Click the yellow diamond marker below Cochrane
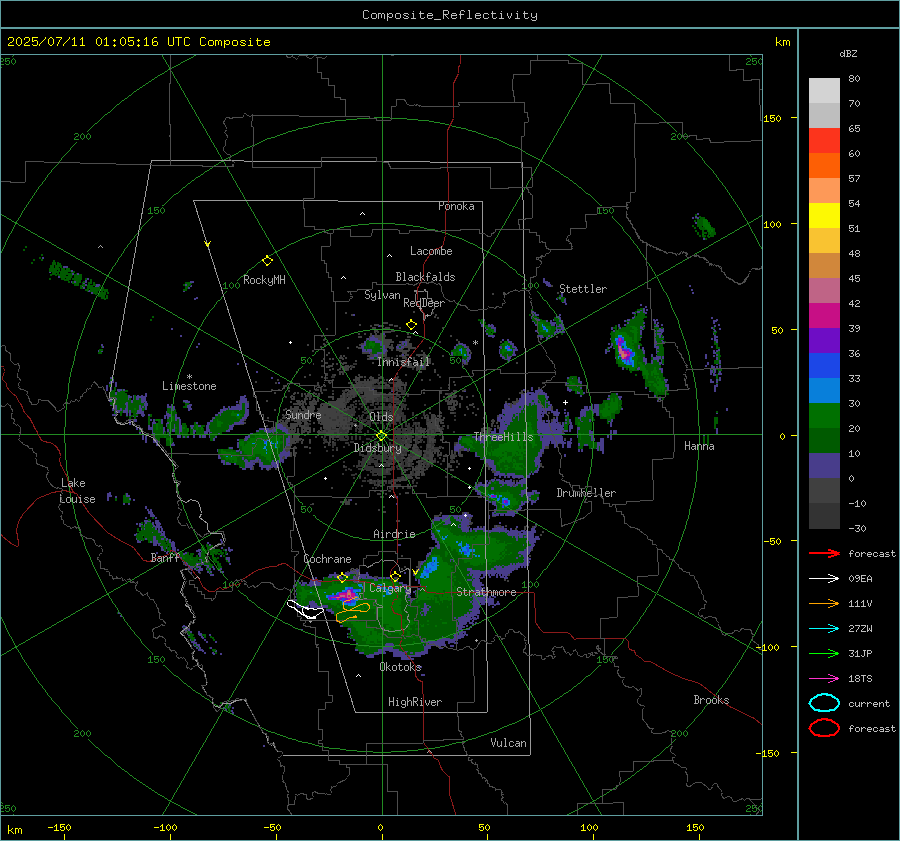 click(342, 577)
